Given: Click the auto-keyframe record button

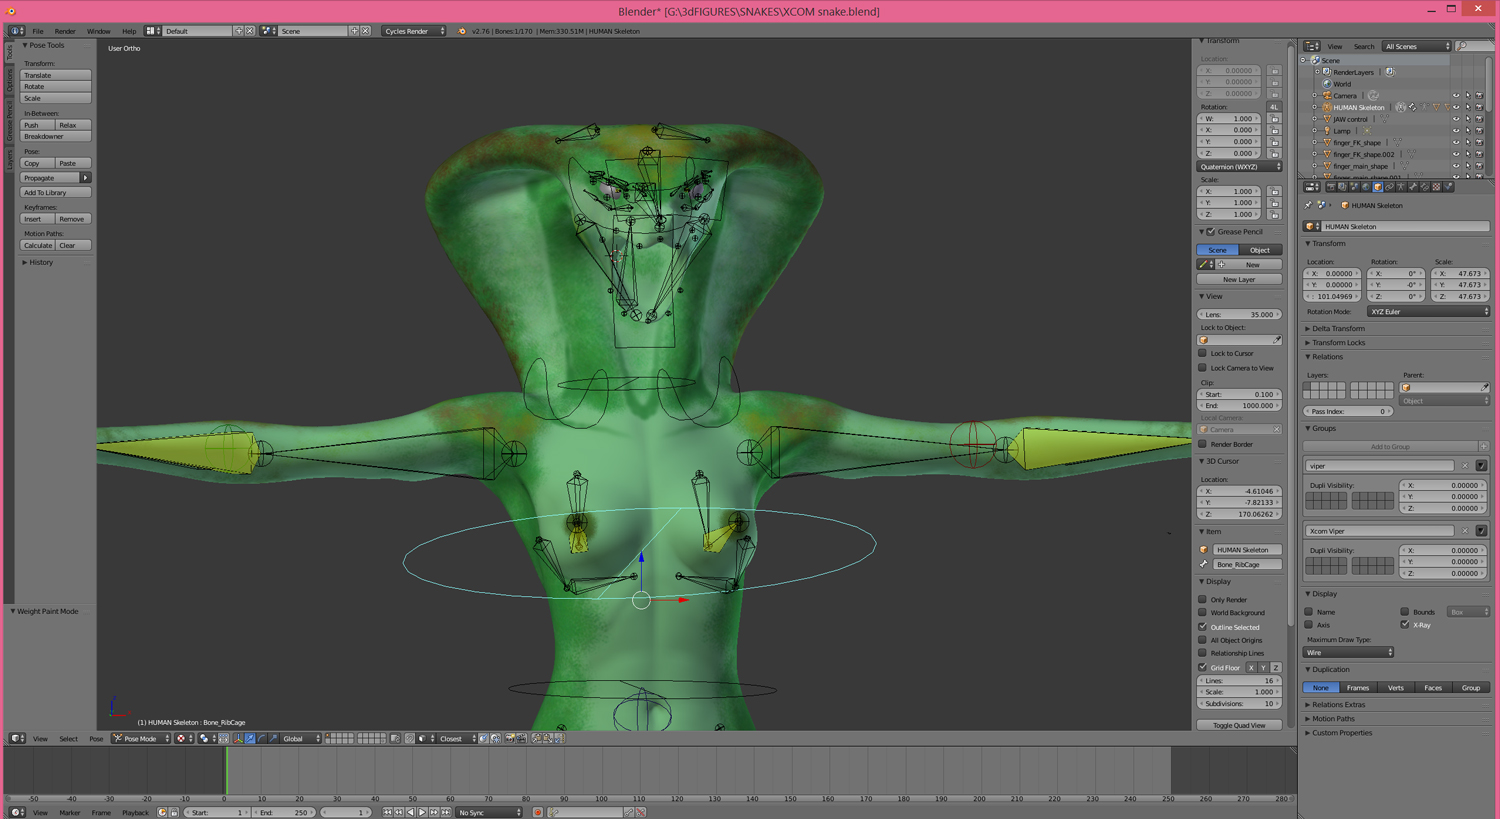Looking at the screenshot, I should (537, 812).
